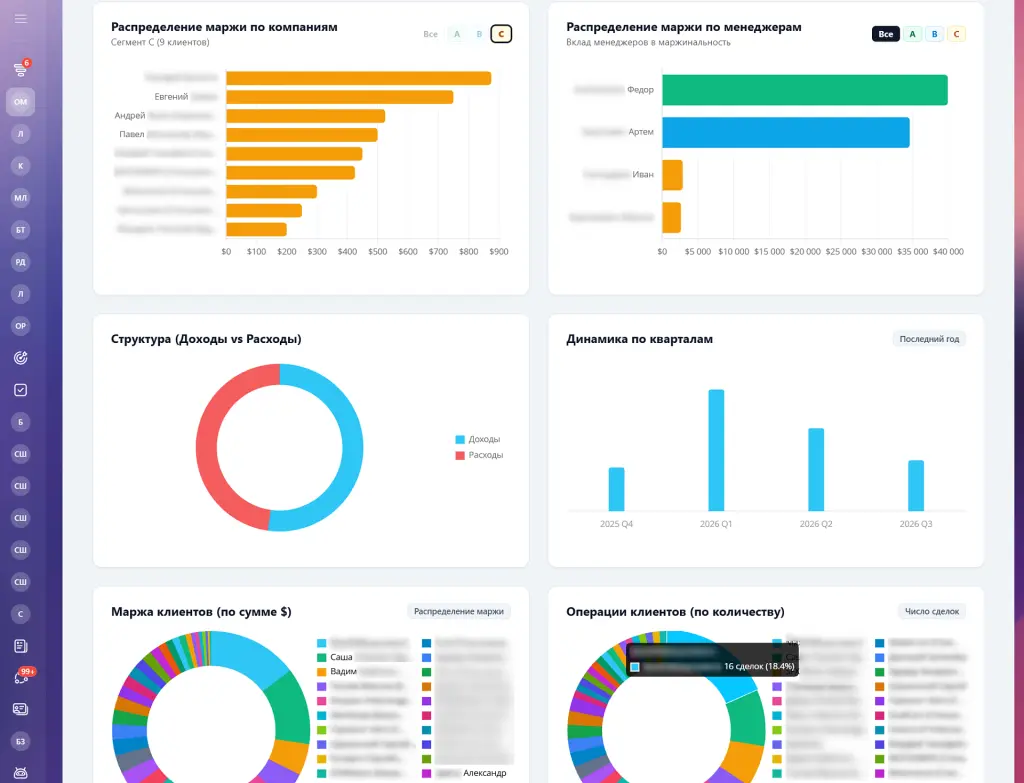Viewport: 1024px width, 783px height.
Task: Open the Последний год period selector
Action: [929, 339]
